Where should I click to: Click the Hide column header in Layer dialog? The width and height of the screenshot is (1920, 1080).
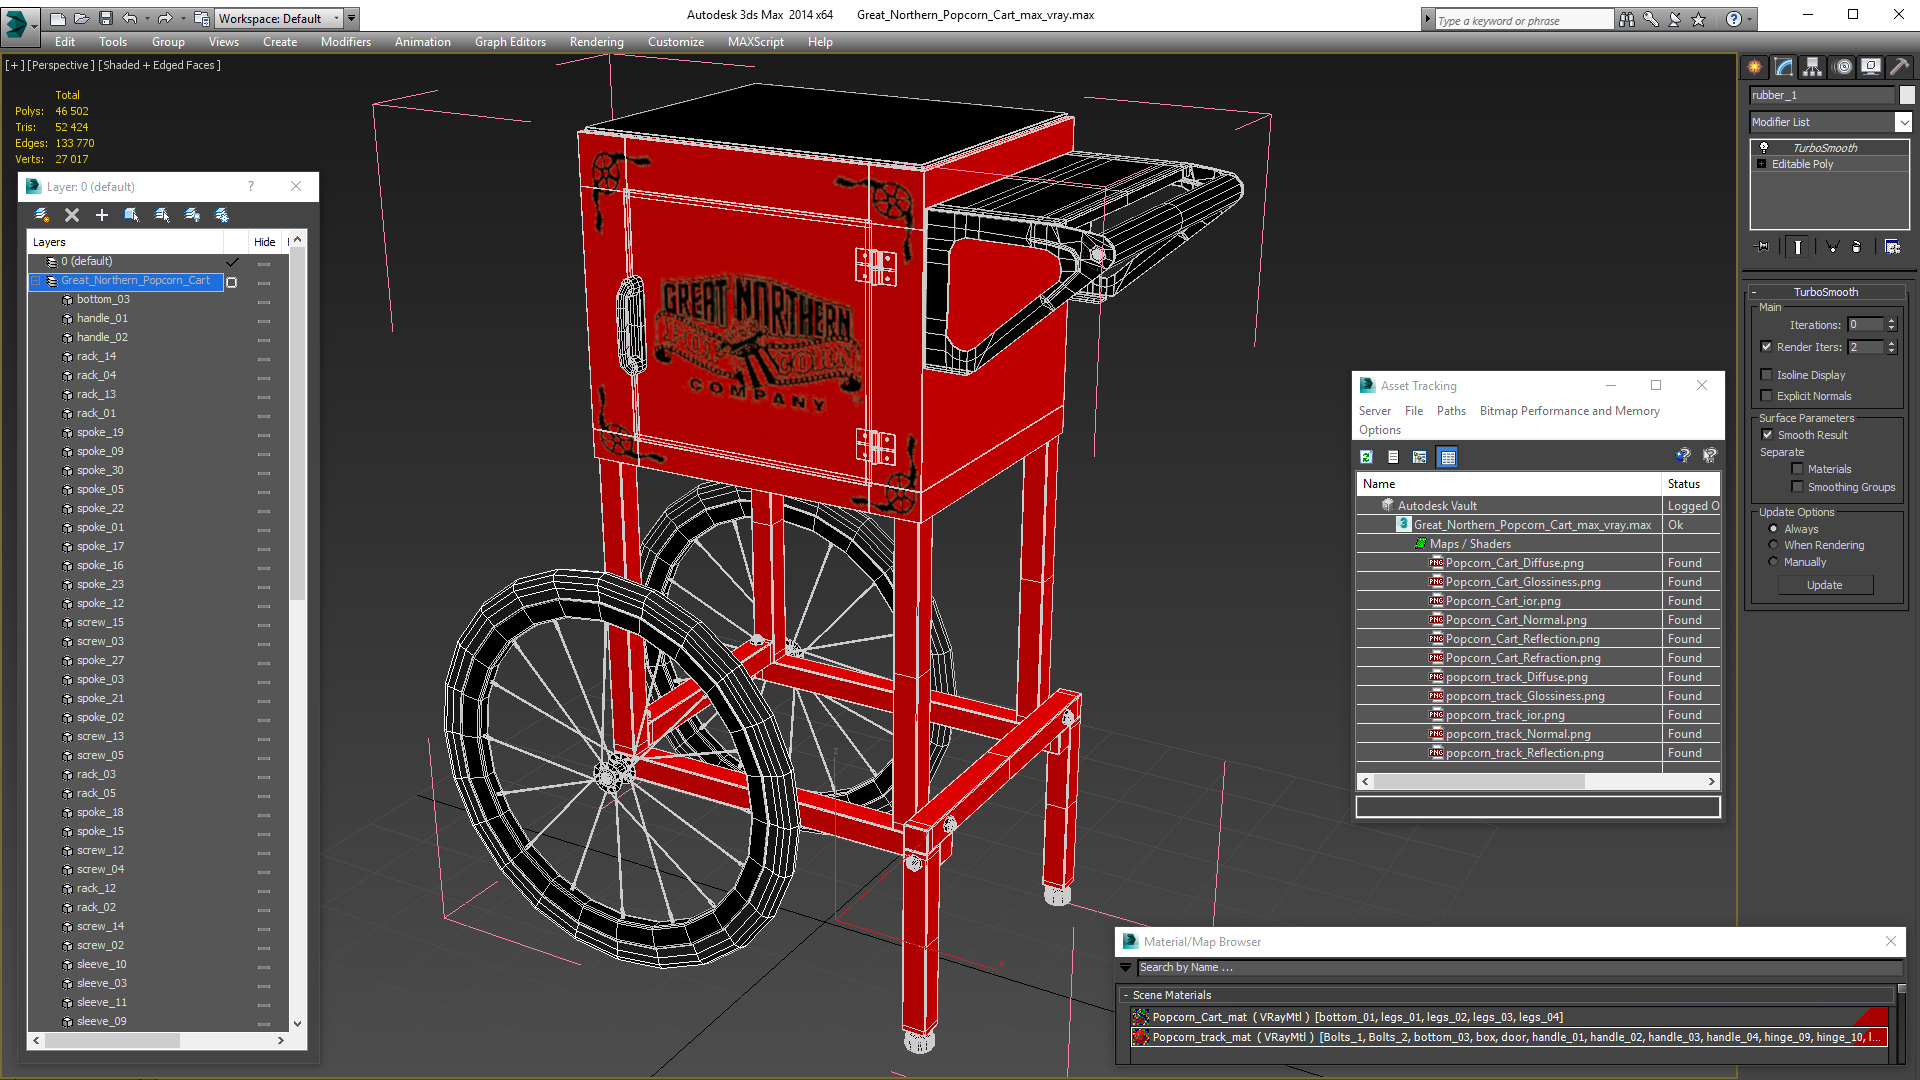[x=264, y=242]
